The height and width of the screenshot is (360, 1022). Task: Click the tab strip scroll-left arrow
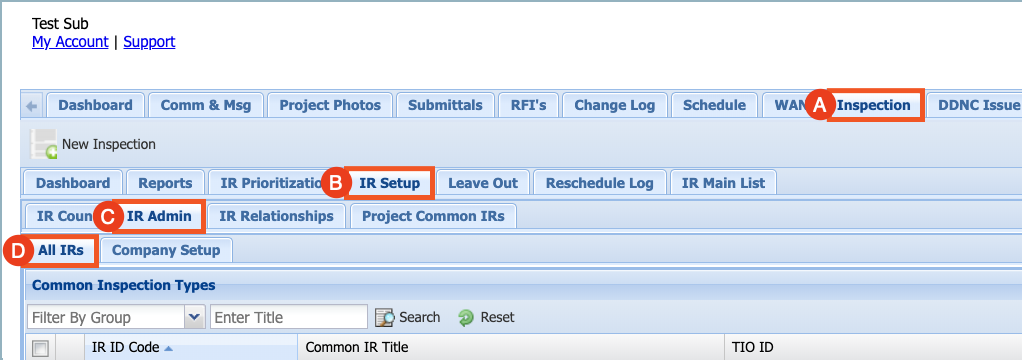point(32,106)
